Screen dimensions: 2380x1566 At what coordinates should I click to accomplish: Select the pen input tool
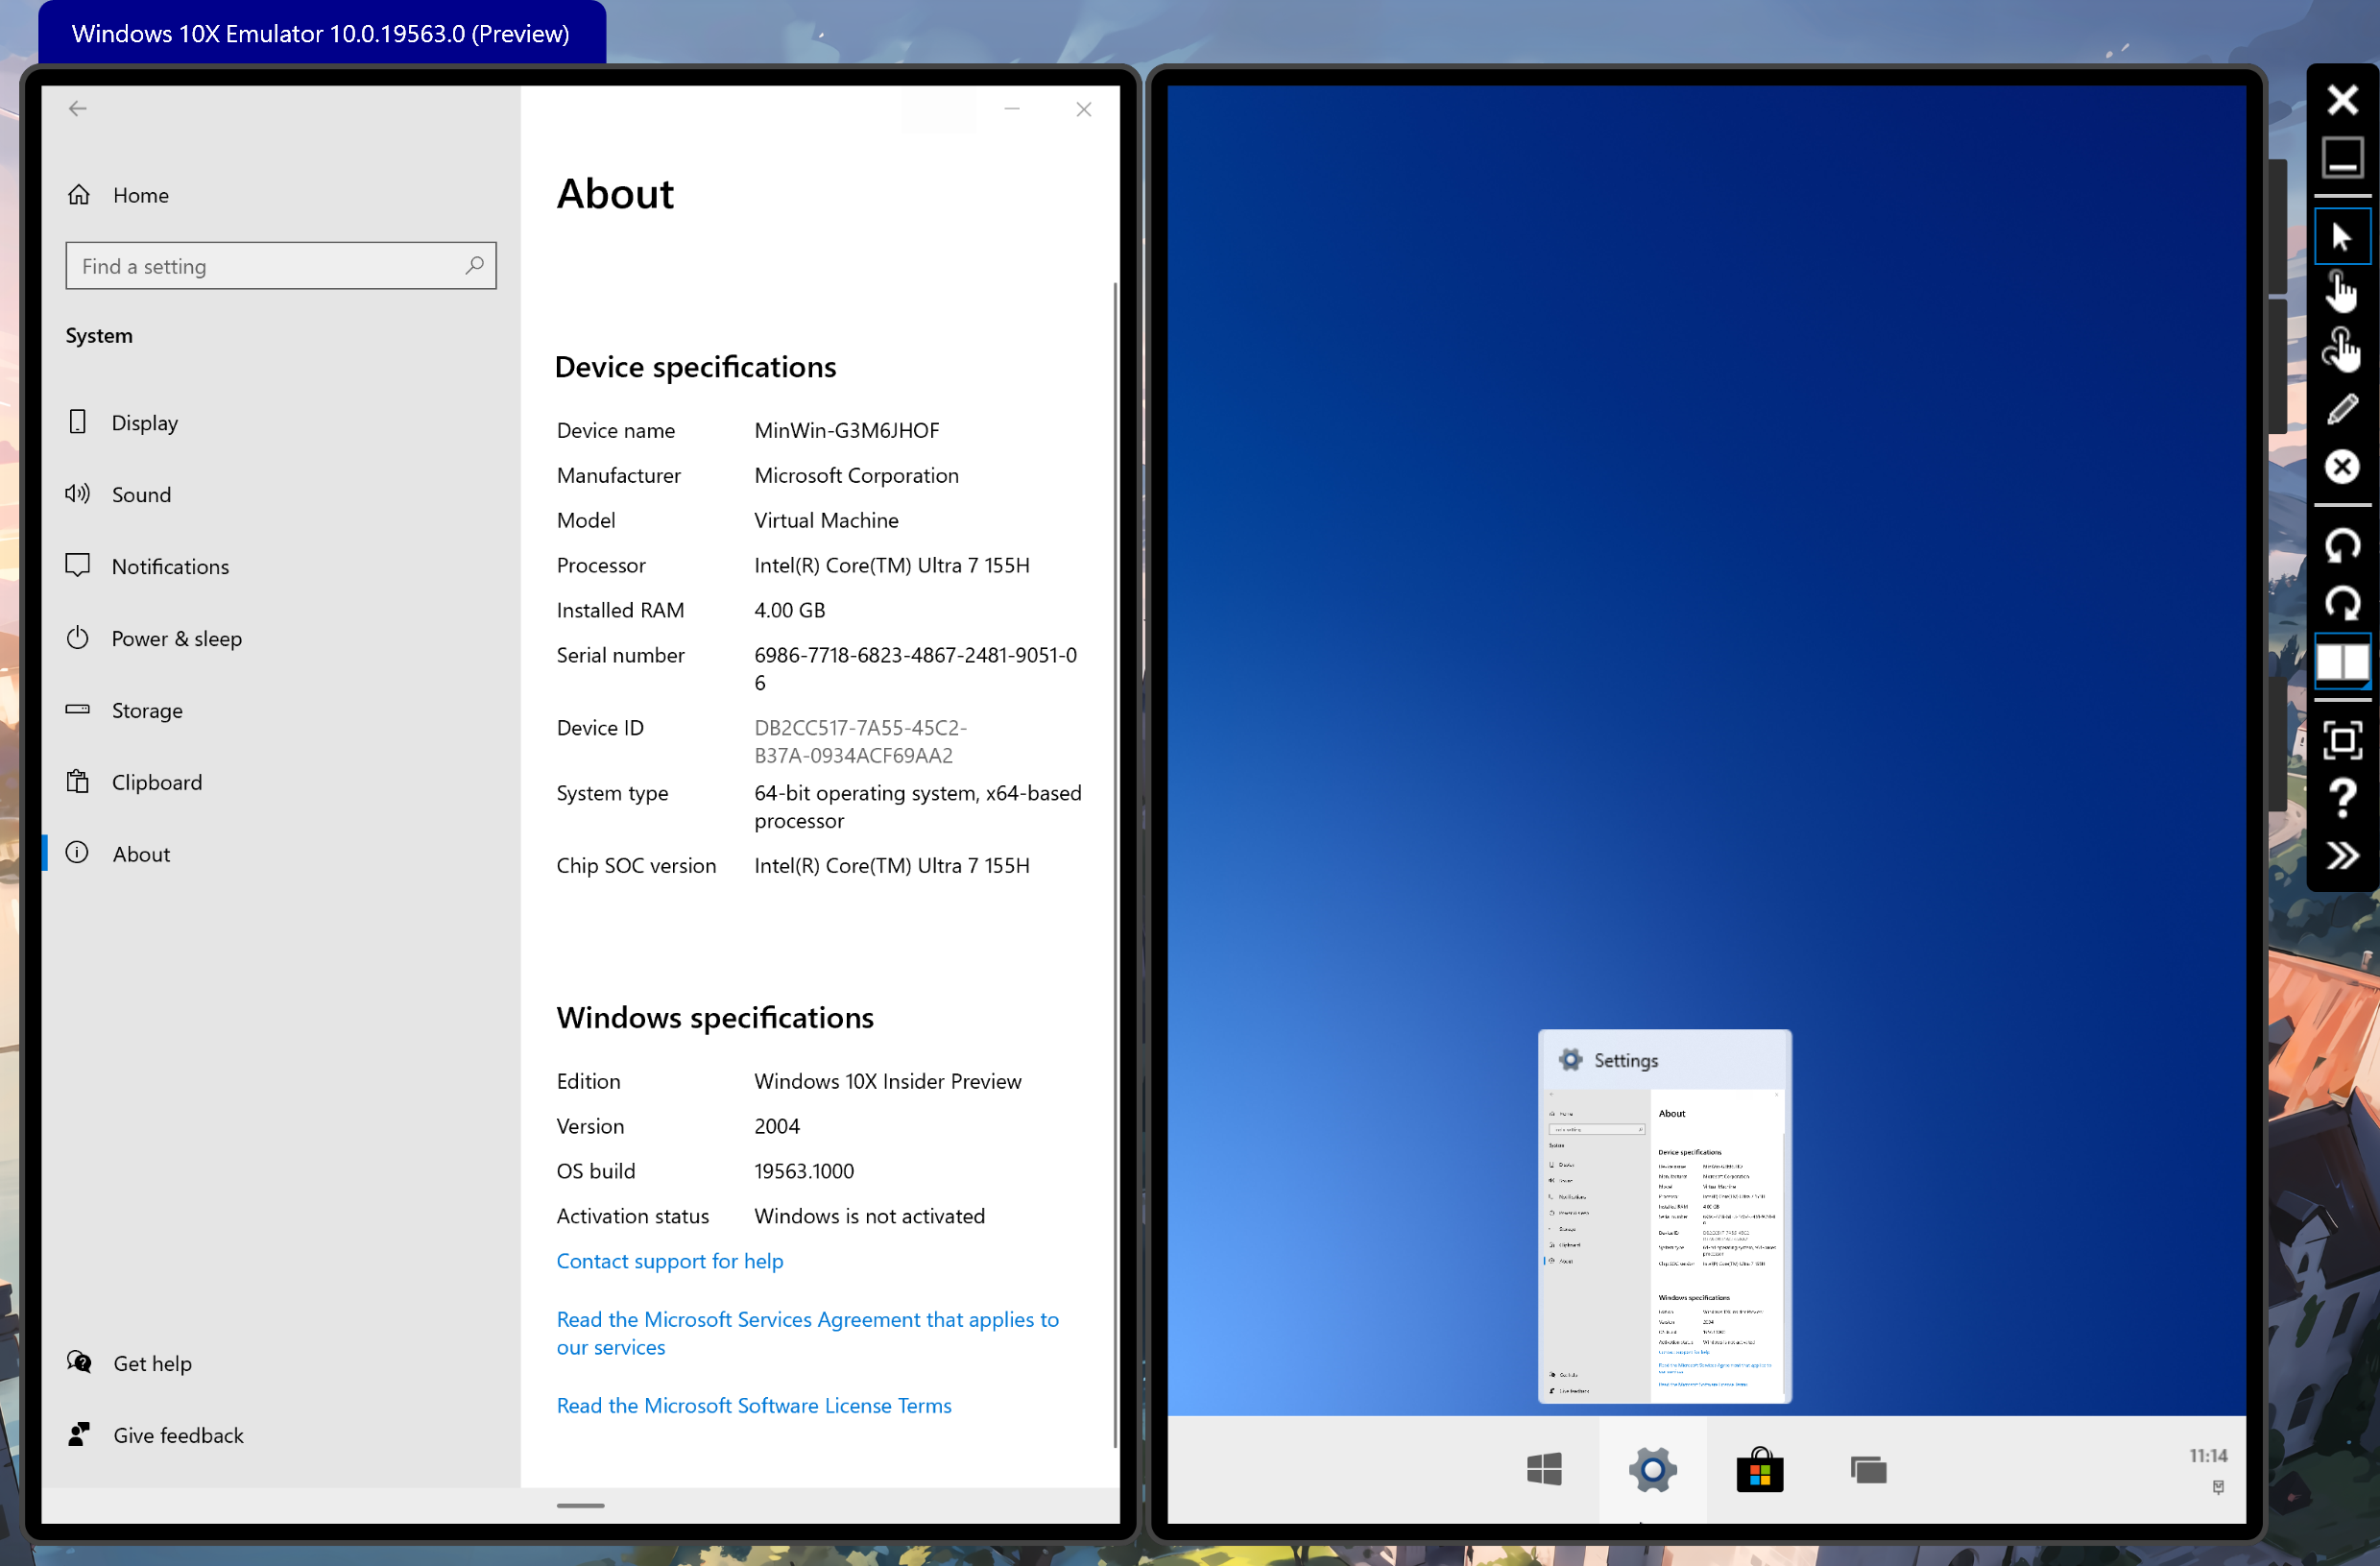pos(2341,409)
